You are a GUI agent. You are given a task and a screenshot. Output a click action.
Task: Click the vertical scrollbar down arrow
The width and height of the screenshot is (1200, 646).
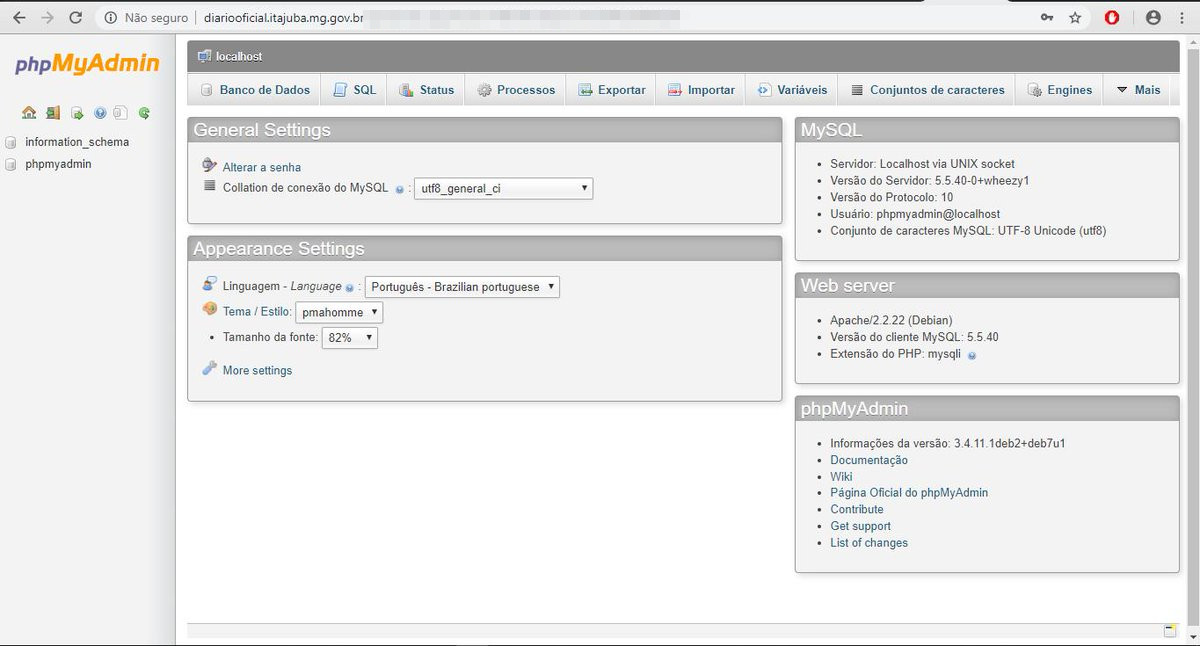tap(1191, 637)
